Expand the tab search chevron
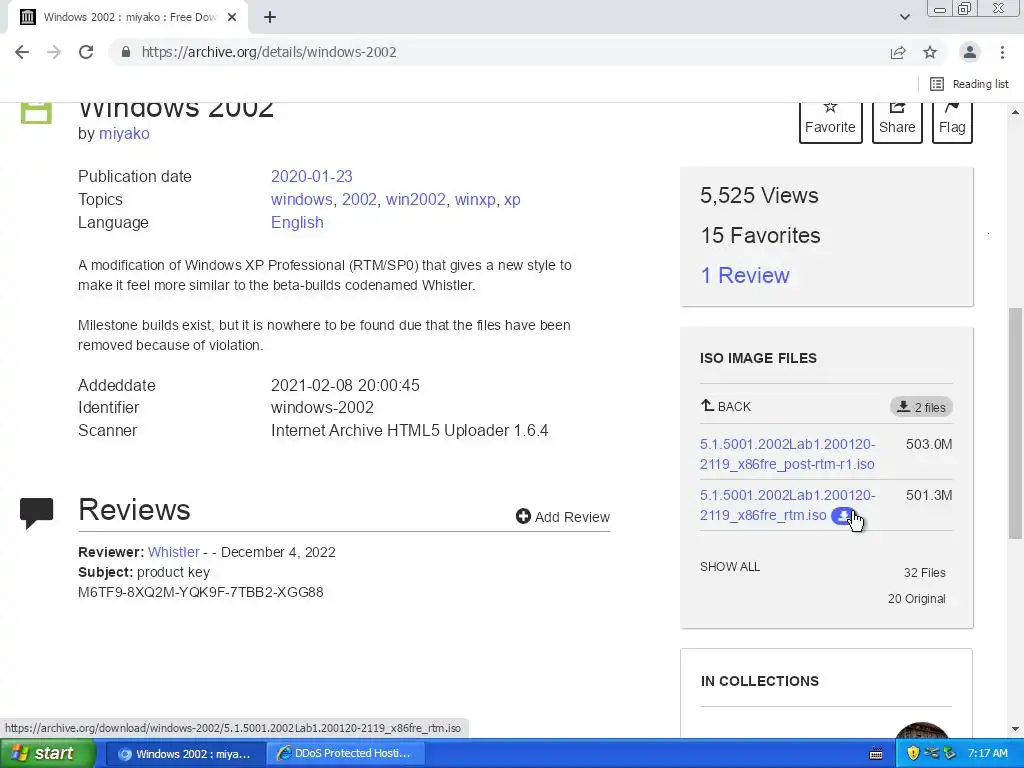This screenshot has height=768, width=1024. coord(904,17)
